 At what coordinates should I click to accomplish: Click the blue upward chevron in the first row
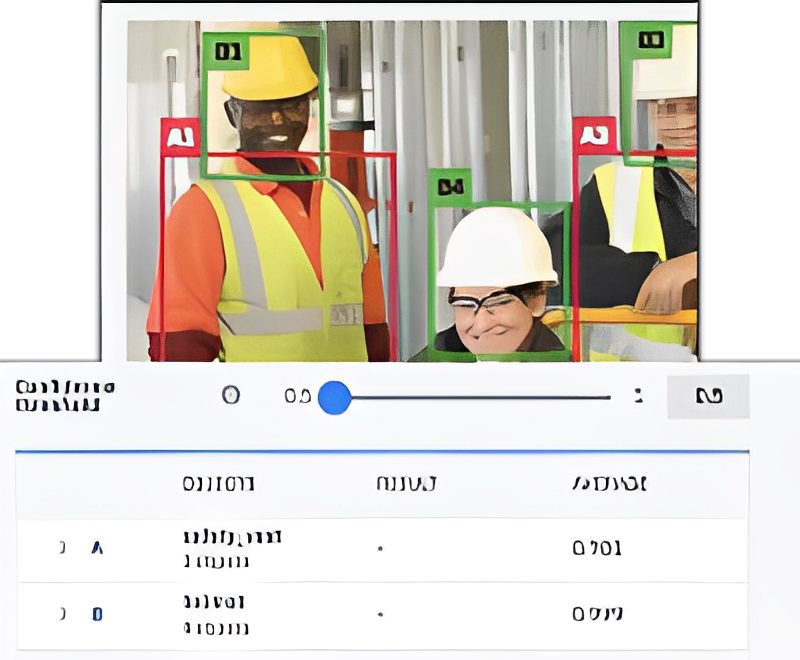pyautogui.click(x=96, y=548)
